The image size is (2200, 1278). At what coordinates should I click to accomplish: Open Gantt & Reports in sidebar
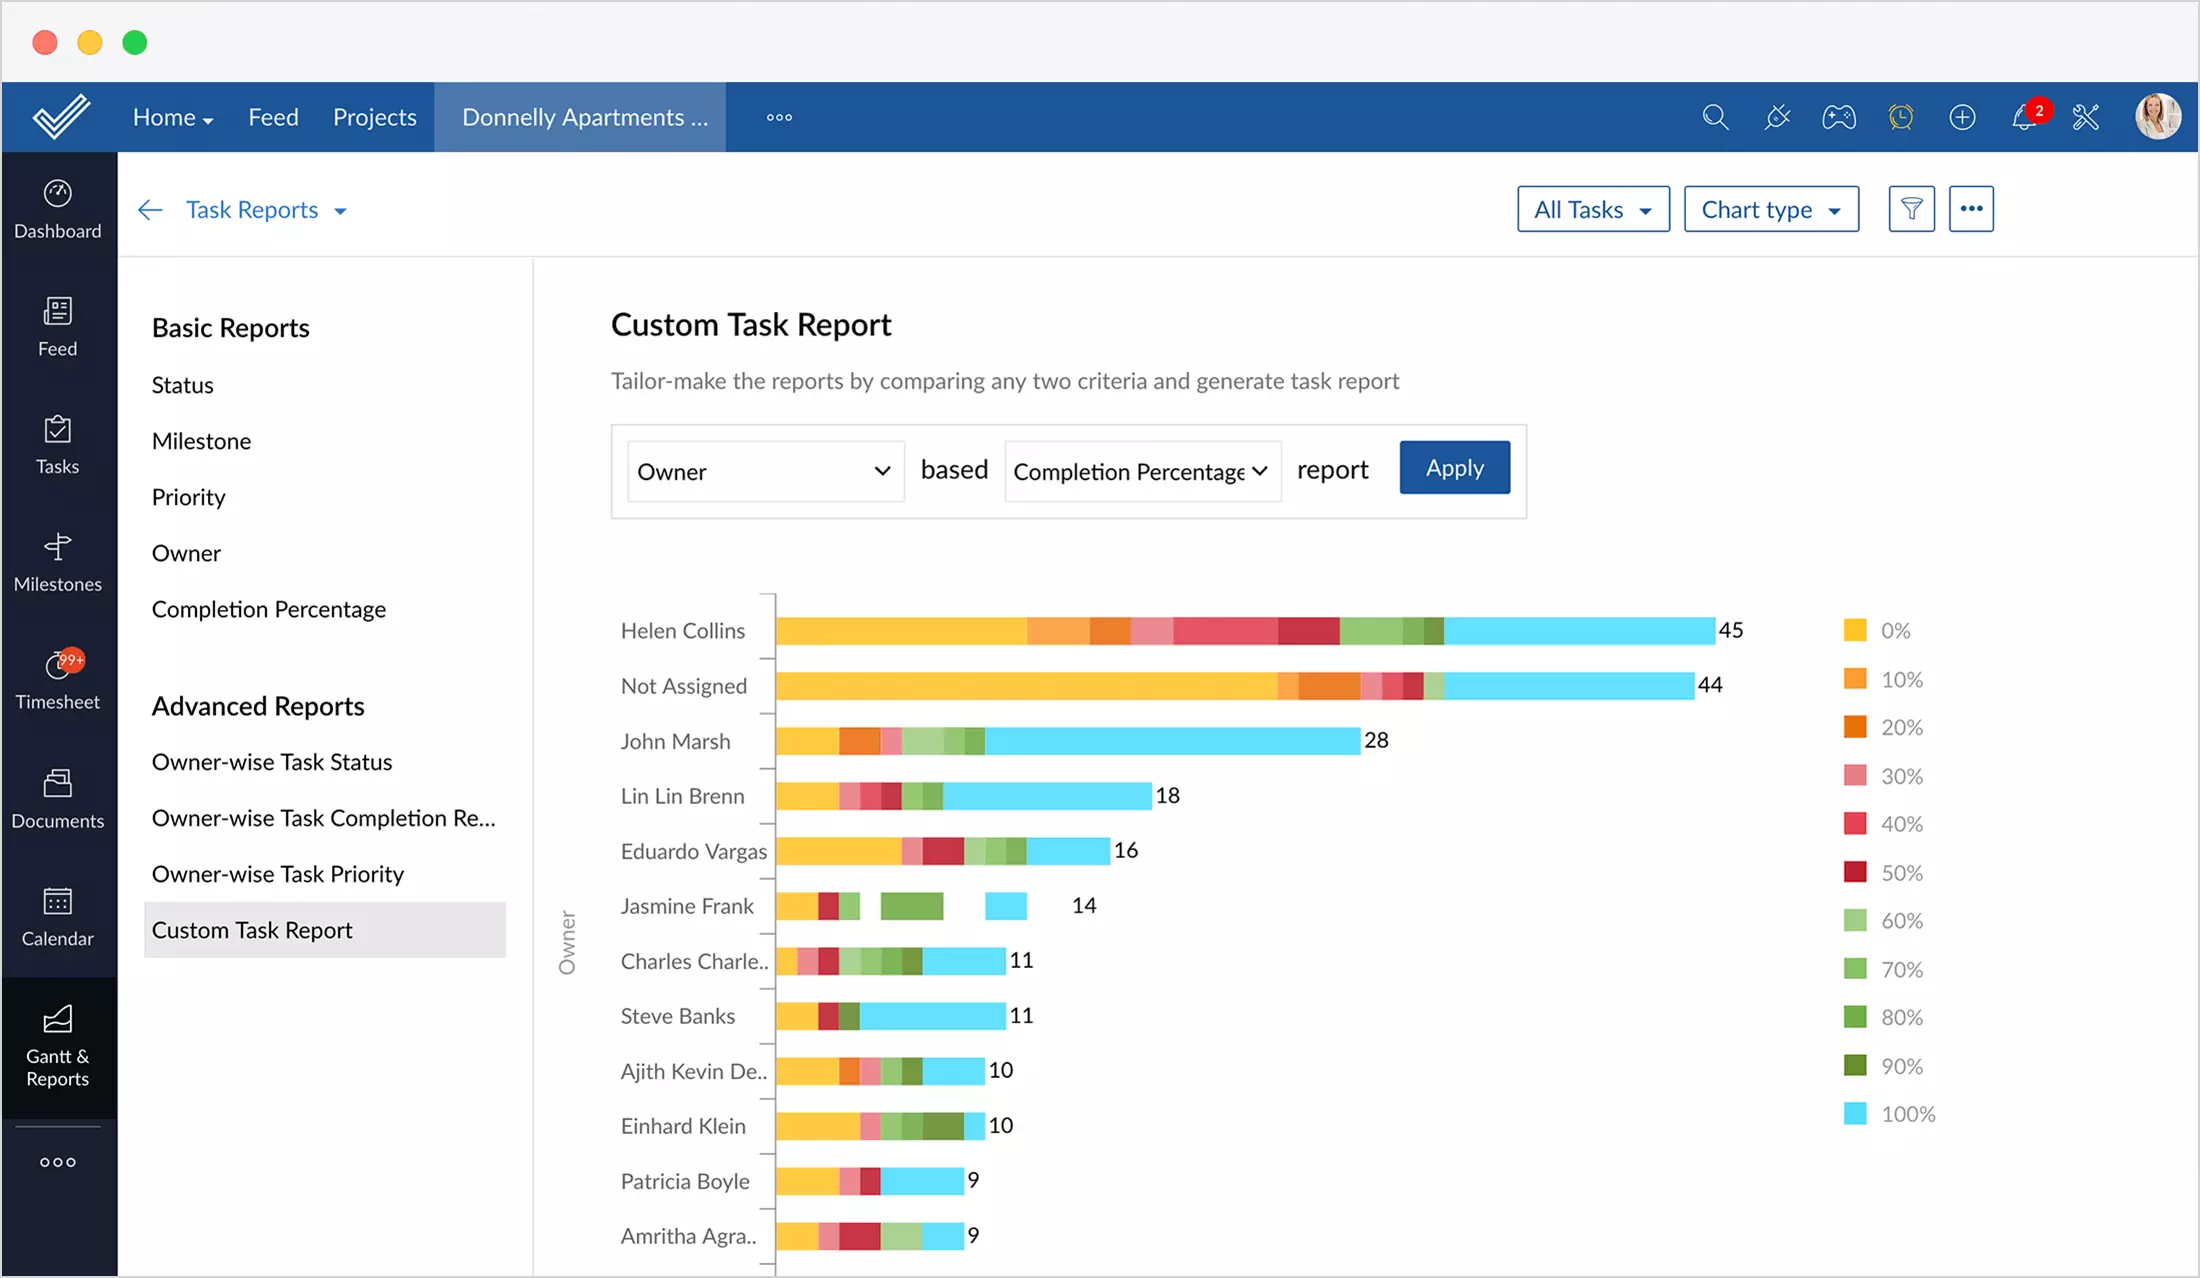click(x=58, y=1046)
